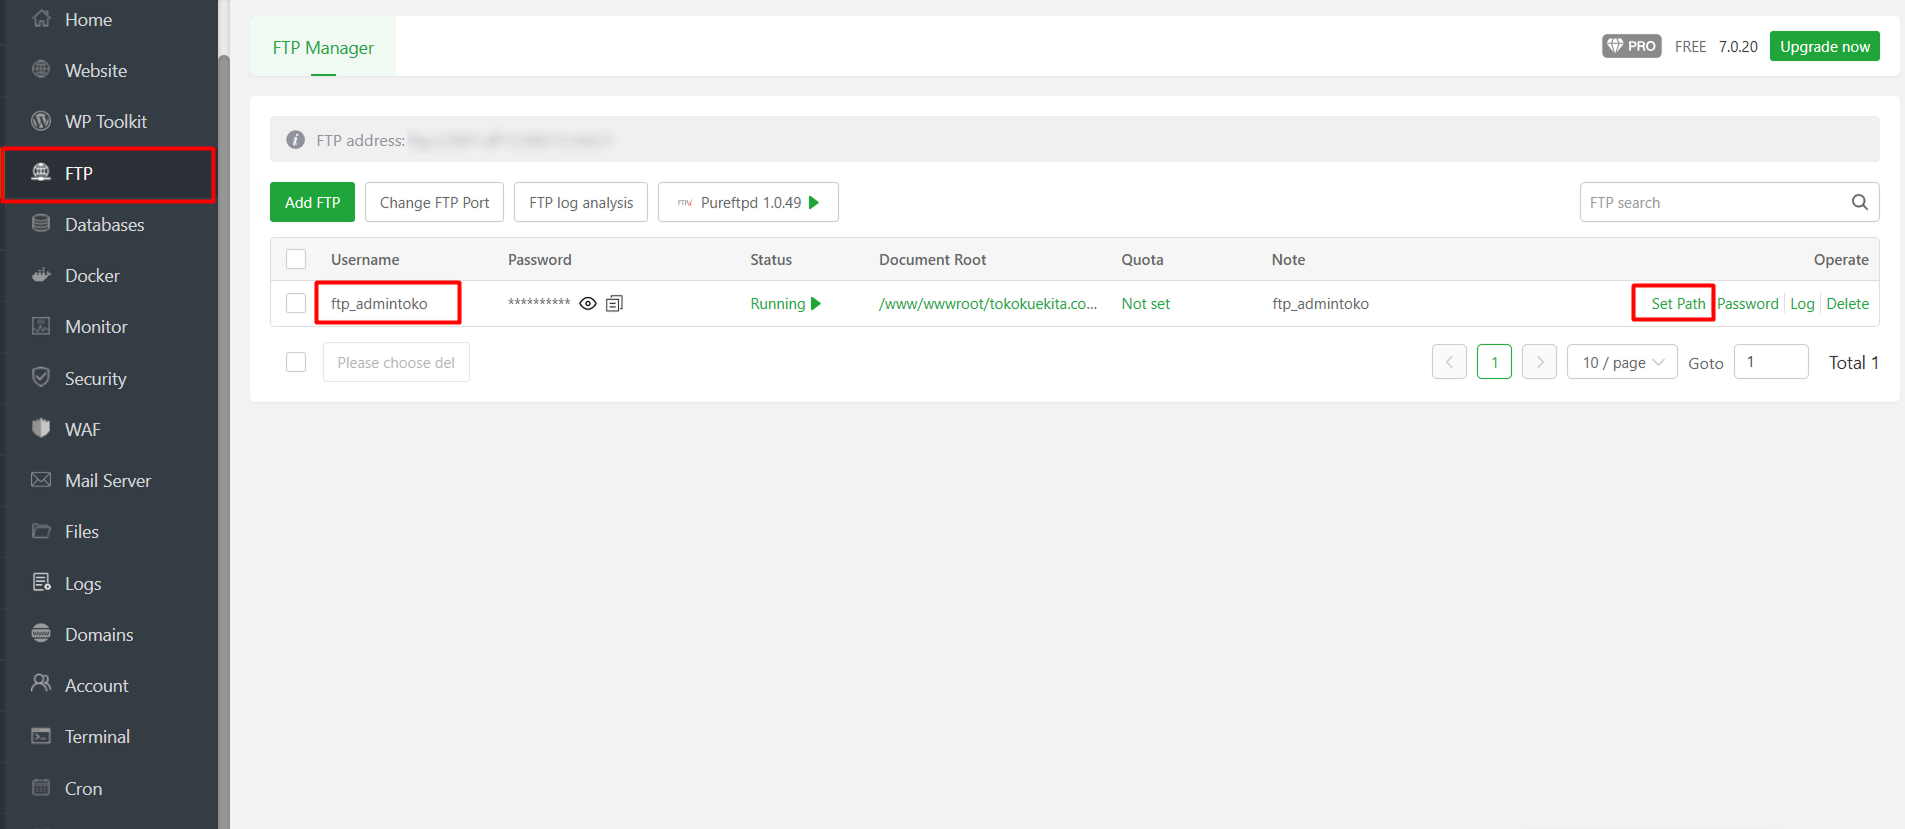Click the sidebar vertical scrollbar
This screenshot has height=829, width=1905.
point(224,400)
